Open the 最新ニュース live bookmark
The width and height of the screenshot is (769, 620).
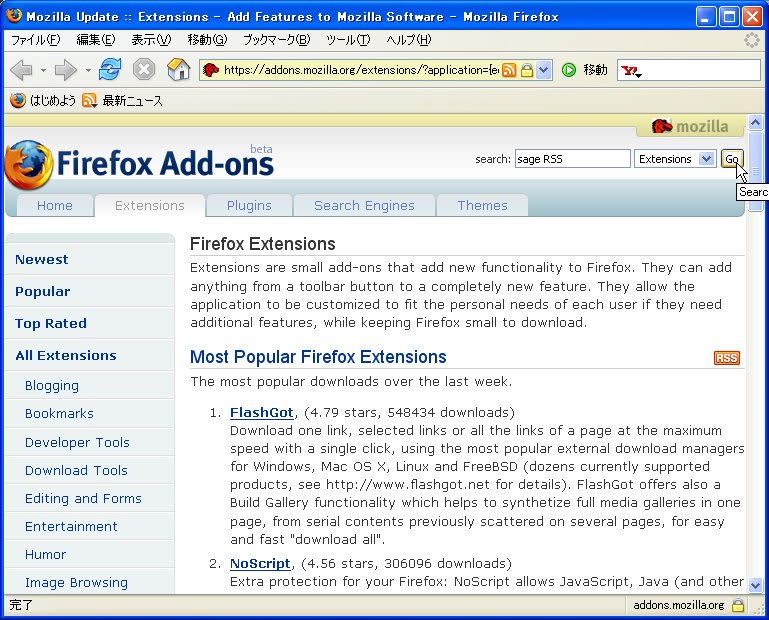point(123,101)
